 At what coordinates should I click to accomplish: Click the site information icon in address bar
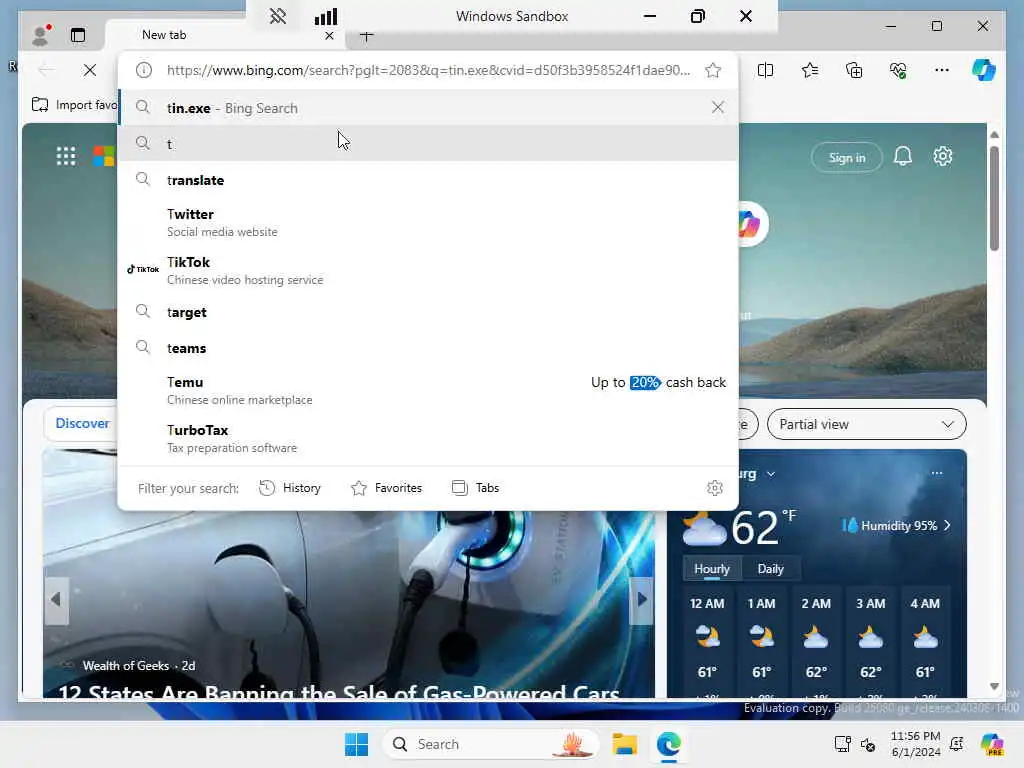tap(144, 70)
